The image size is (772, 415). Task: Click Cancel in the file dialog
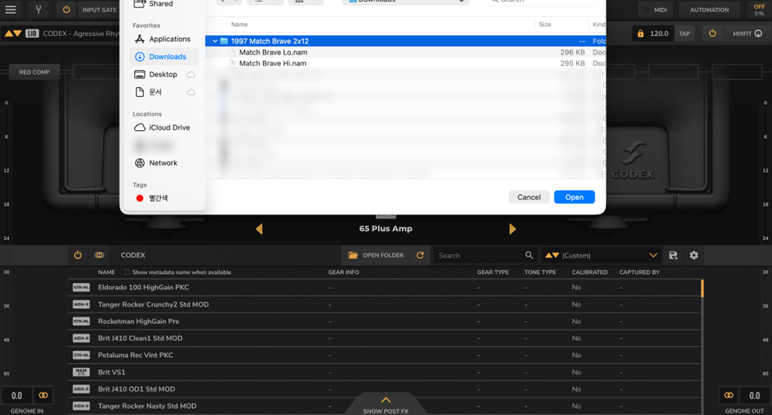(x=529, y=197)
